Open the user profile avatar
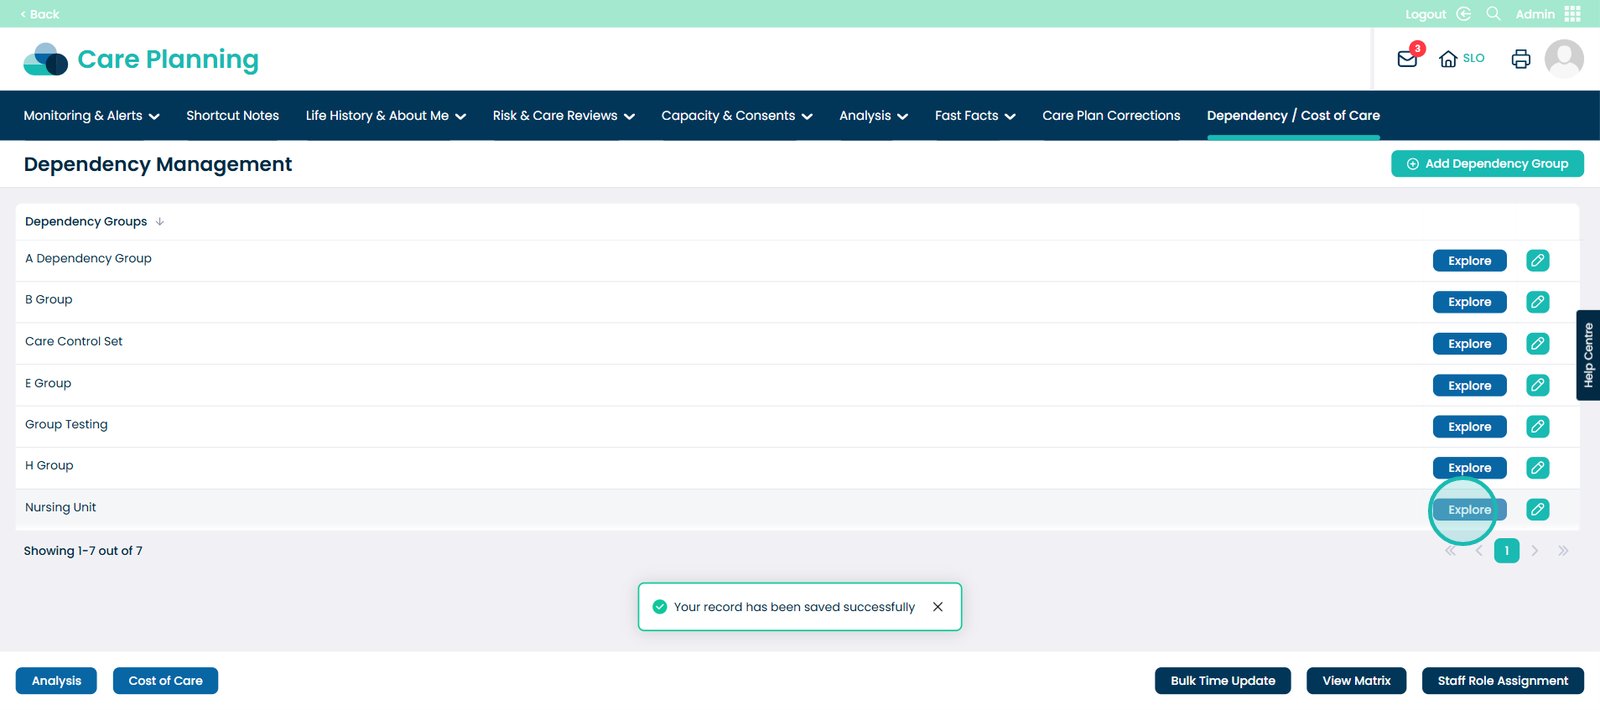 pyautogui.click(x=1563, y=59)
